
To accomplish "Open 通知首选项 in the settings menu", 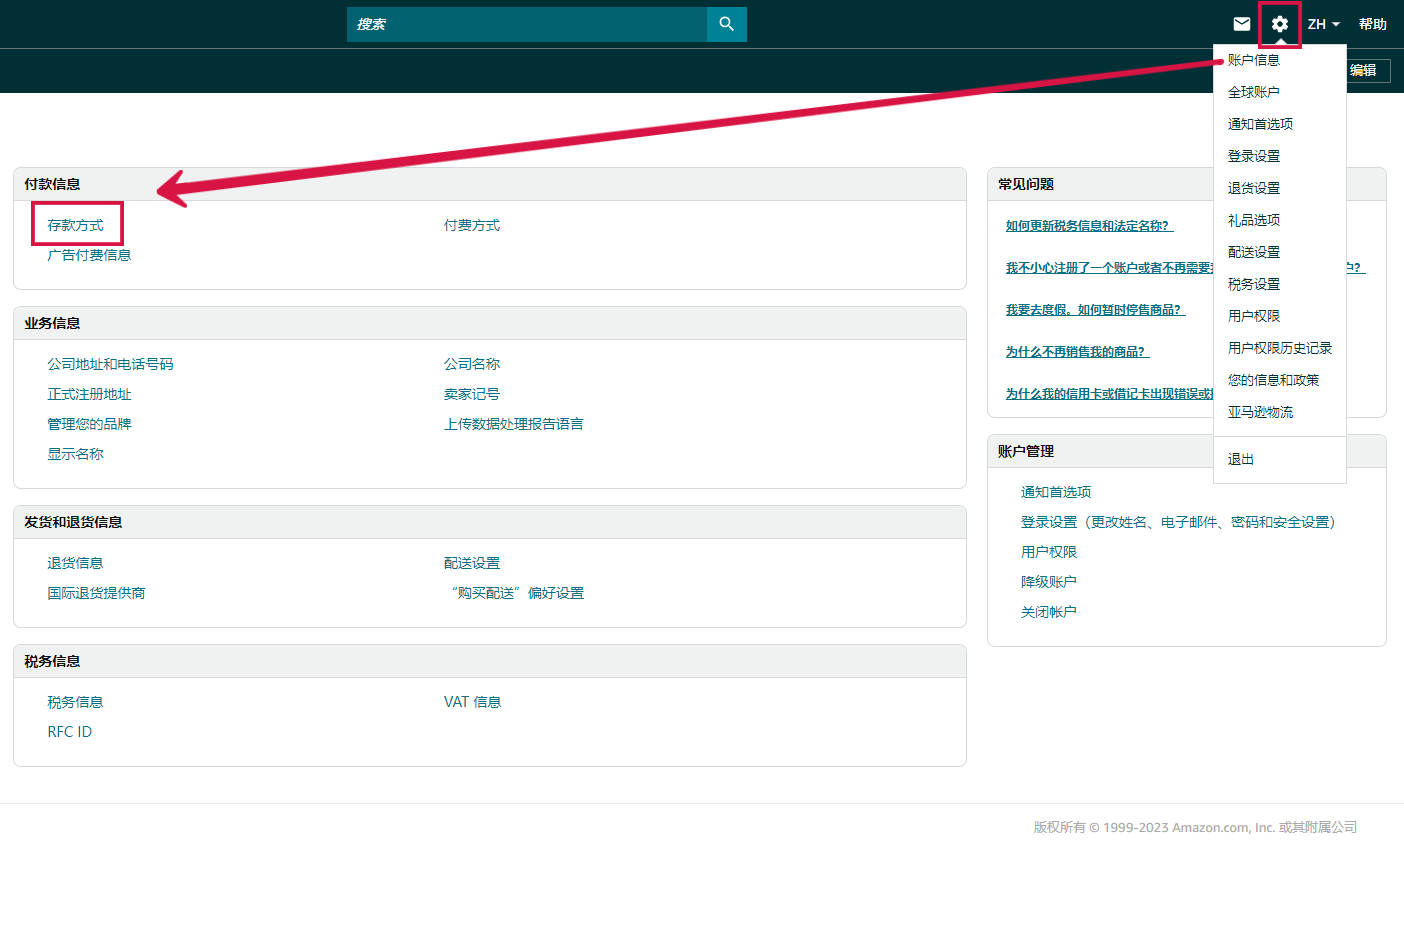I will (1260, 124).
